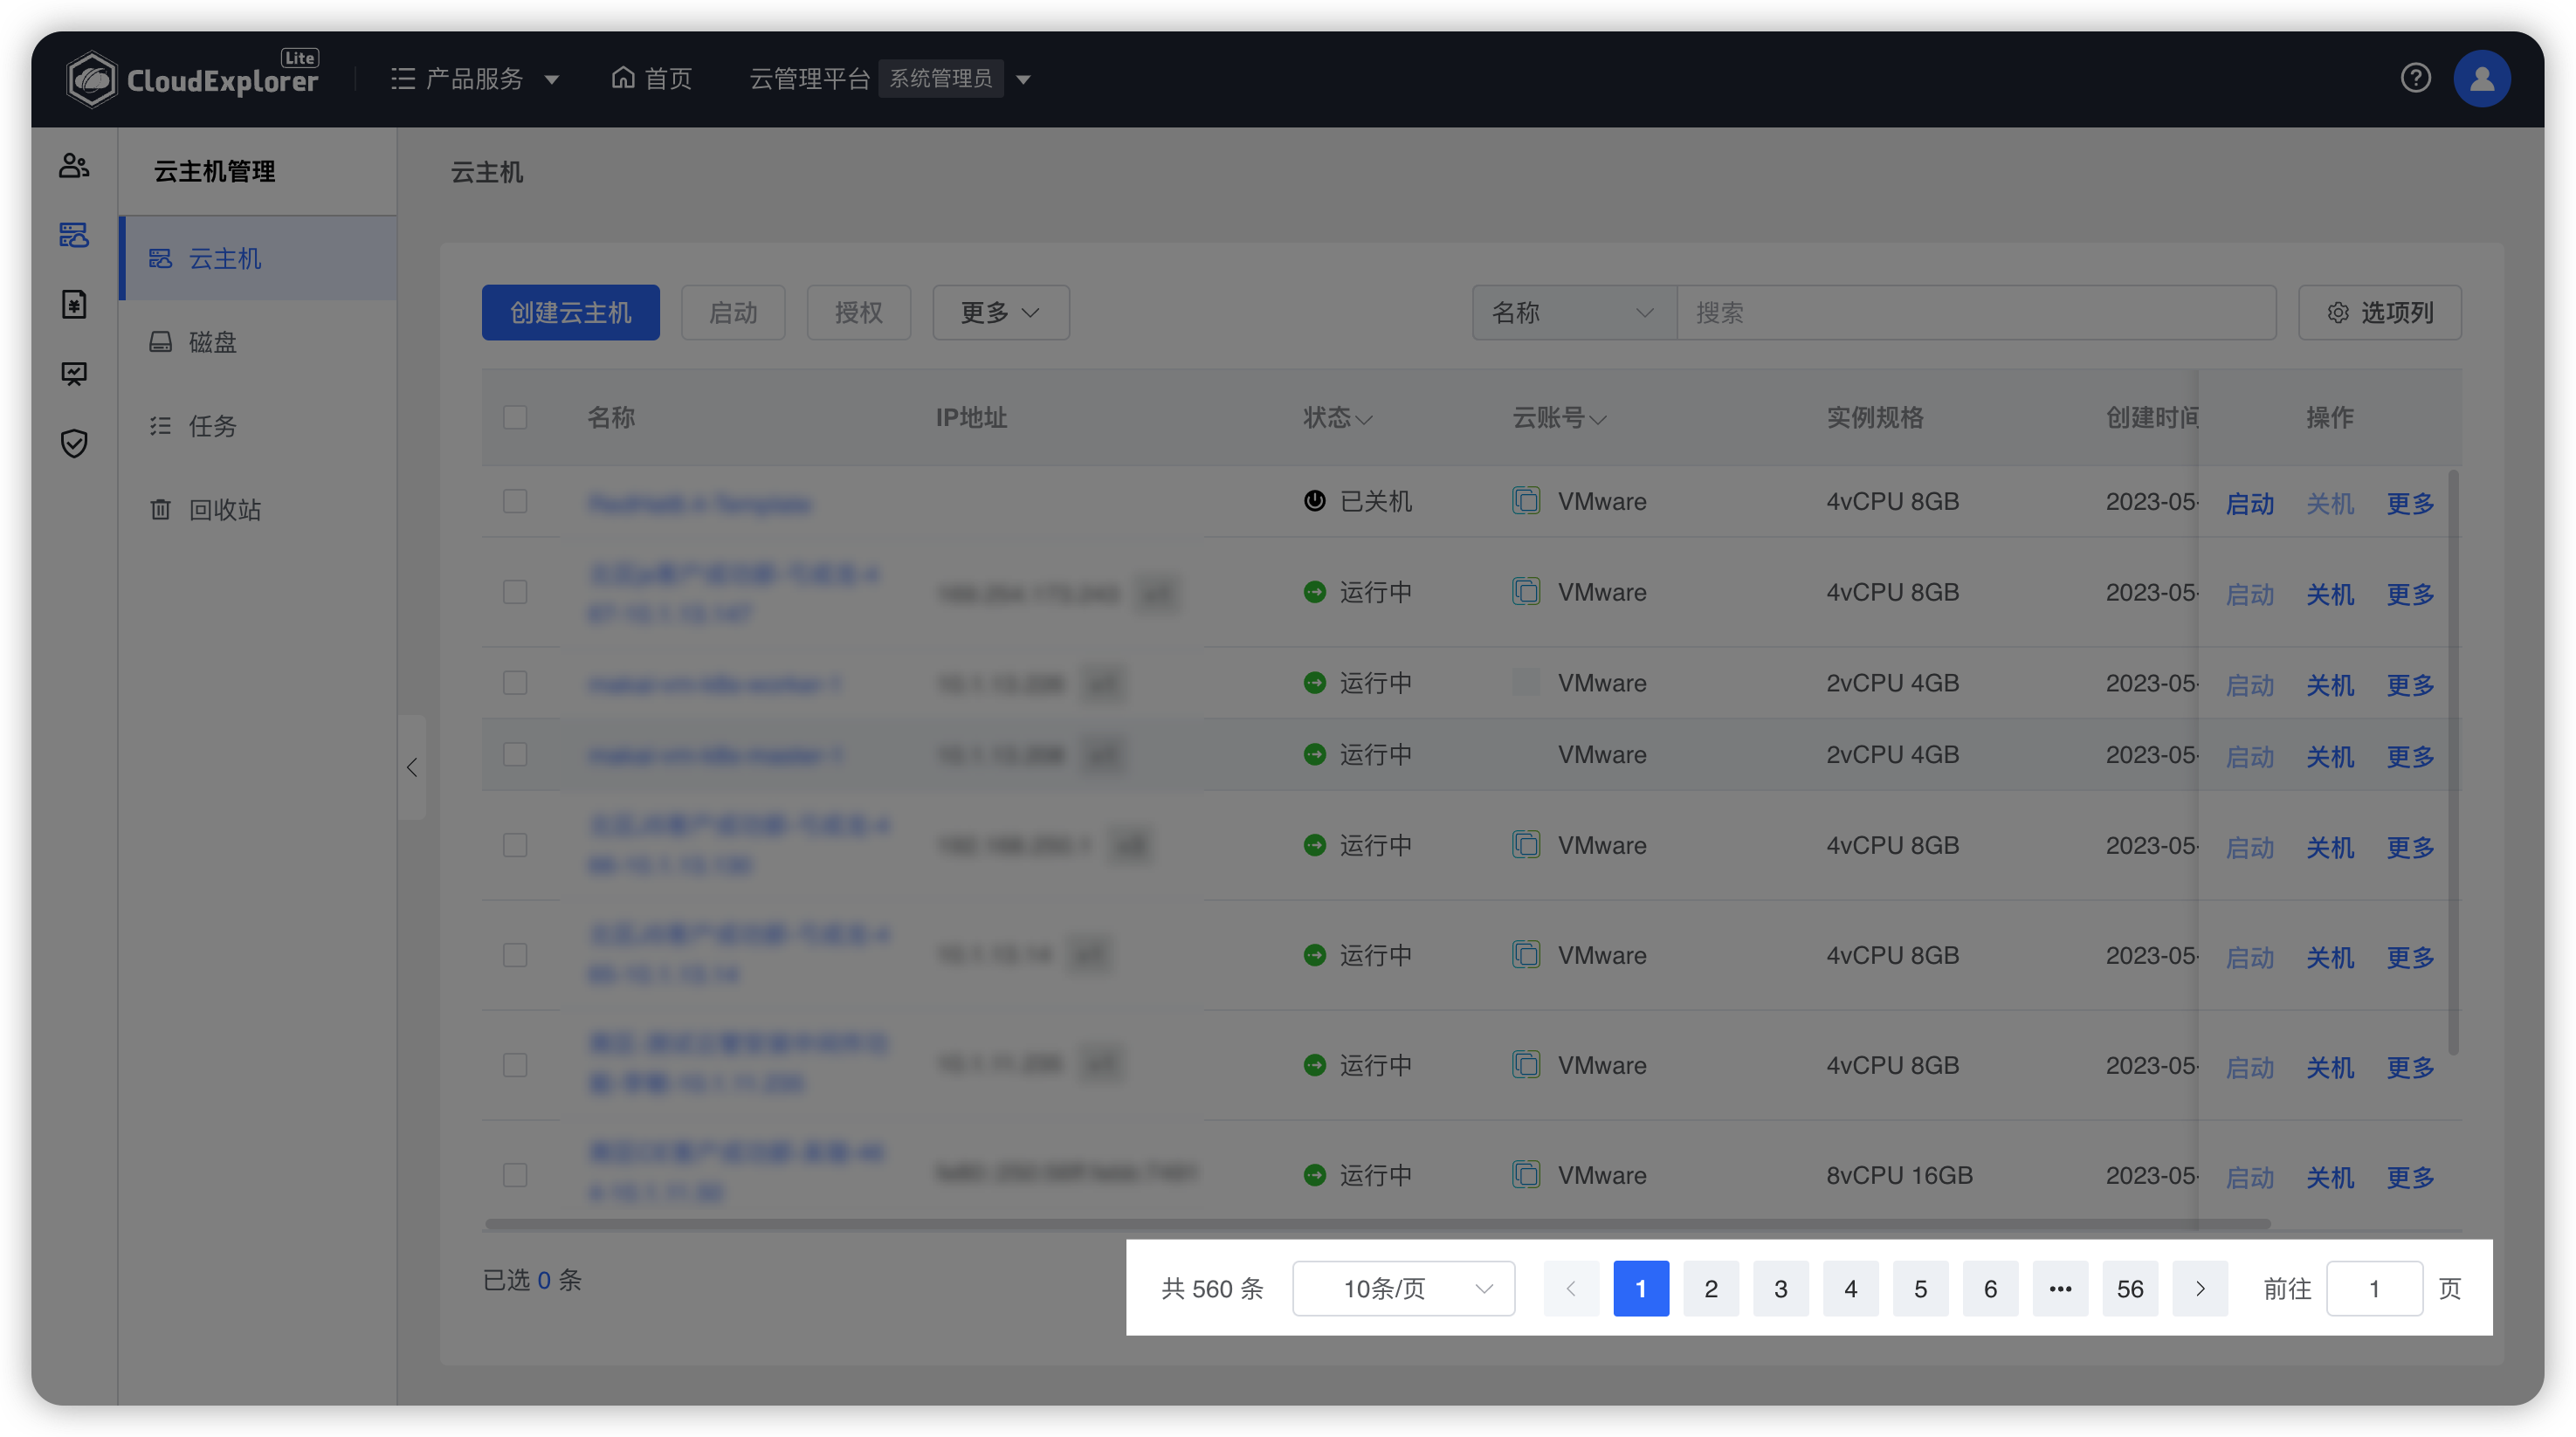Image resolution: width=2576 pixels, height=1437 pixels.
Task: Jump to page 56 in pagination
Action: tap(2130, 1288)
